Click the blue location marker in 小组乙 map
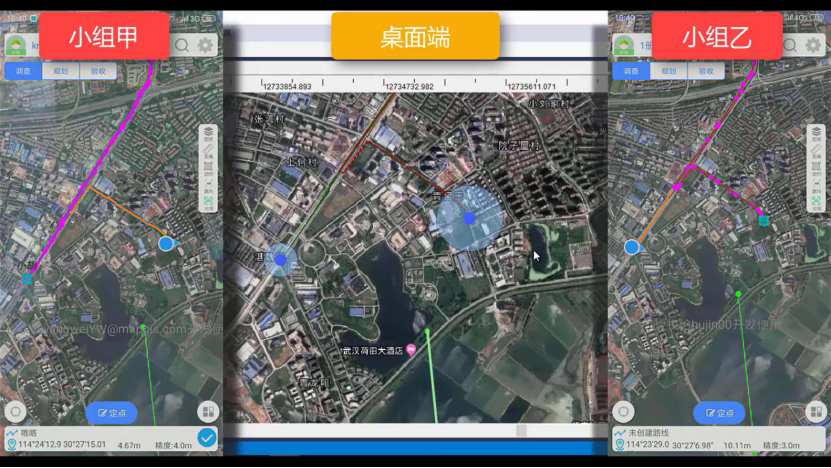831x468 pixels. pyautogui.click(x=631, y=247)
